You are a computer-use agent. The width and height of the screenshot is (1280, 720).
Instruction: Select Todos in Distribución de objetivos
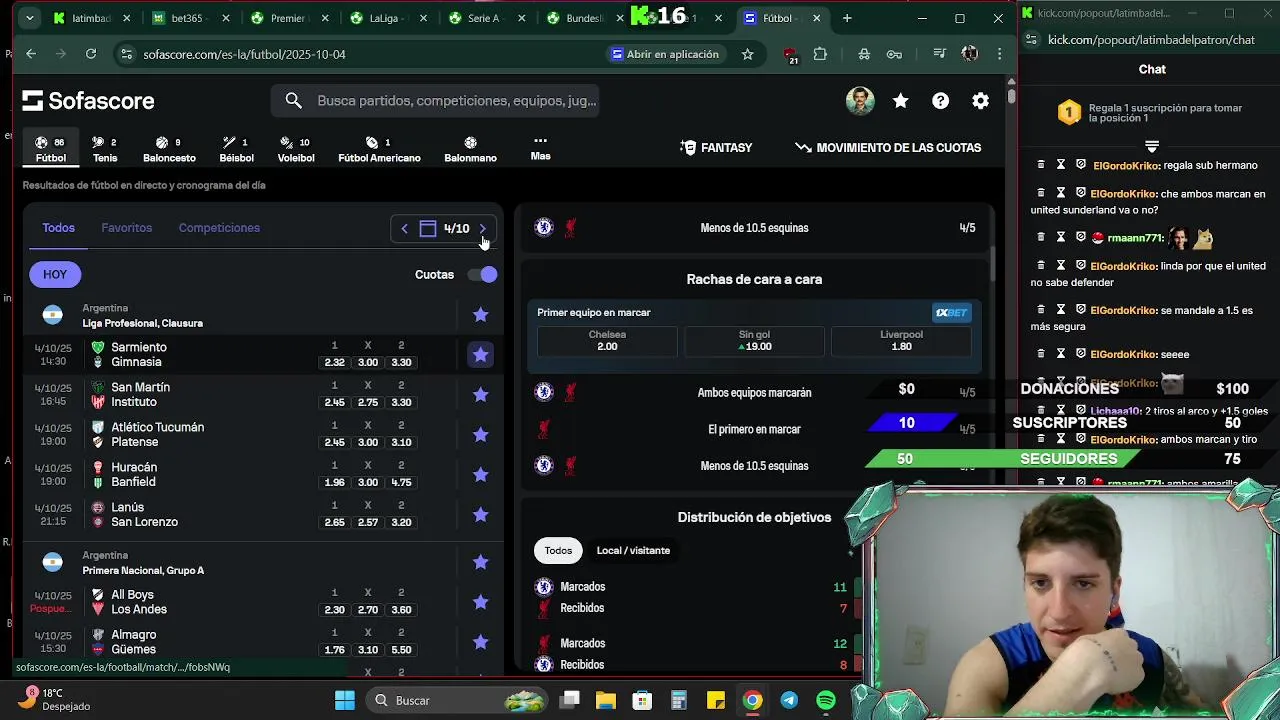pos(558,551)
